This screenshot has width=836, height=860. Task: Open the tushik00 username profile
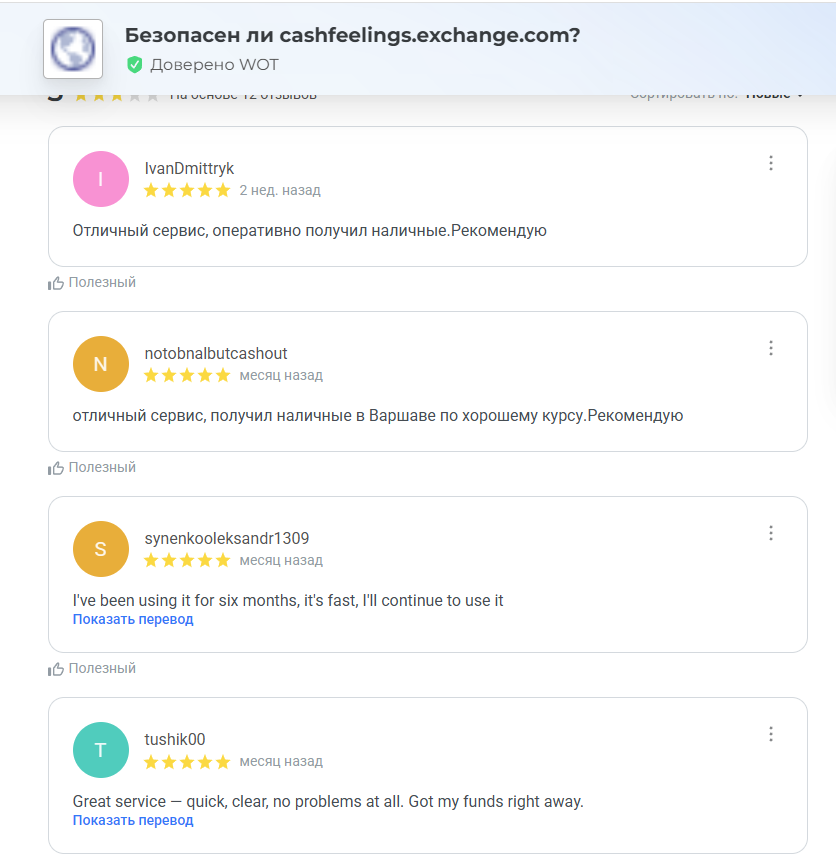coord(175,739)
